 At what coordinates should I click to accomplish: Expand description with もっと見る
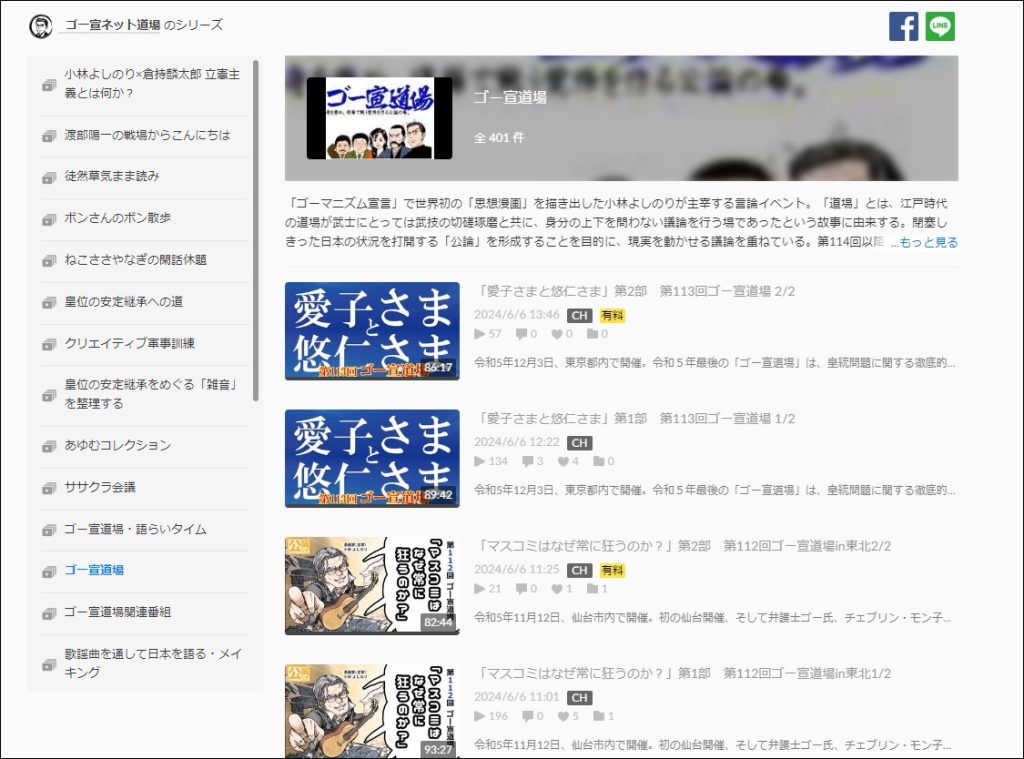point(924,242)
